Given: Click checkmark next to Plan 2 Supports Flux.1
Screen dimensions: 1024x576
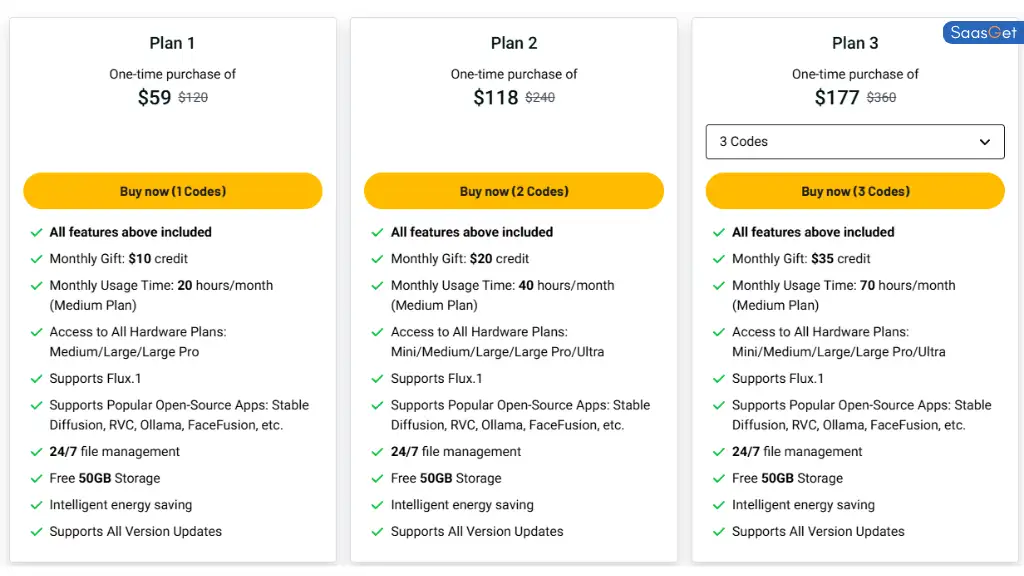Looking at the screenshot, I should (378, 379).
